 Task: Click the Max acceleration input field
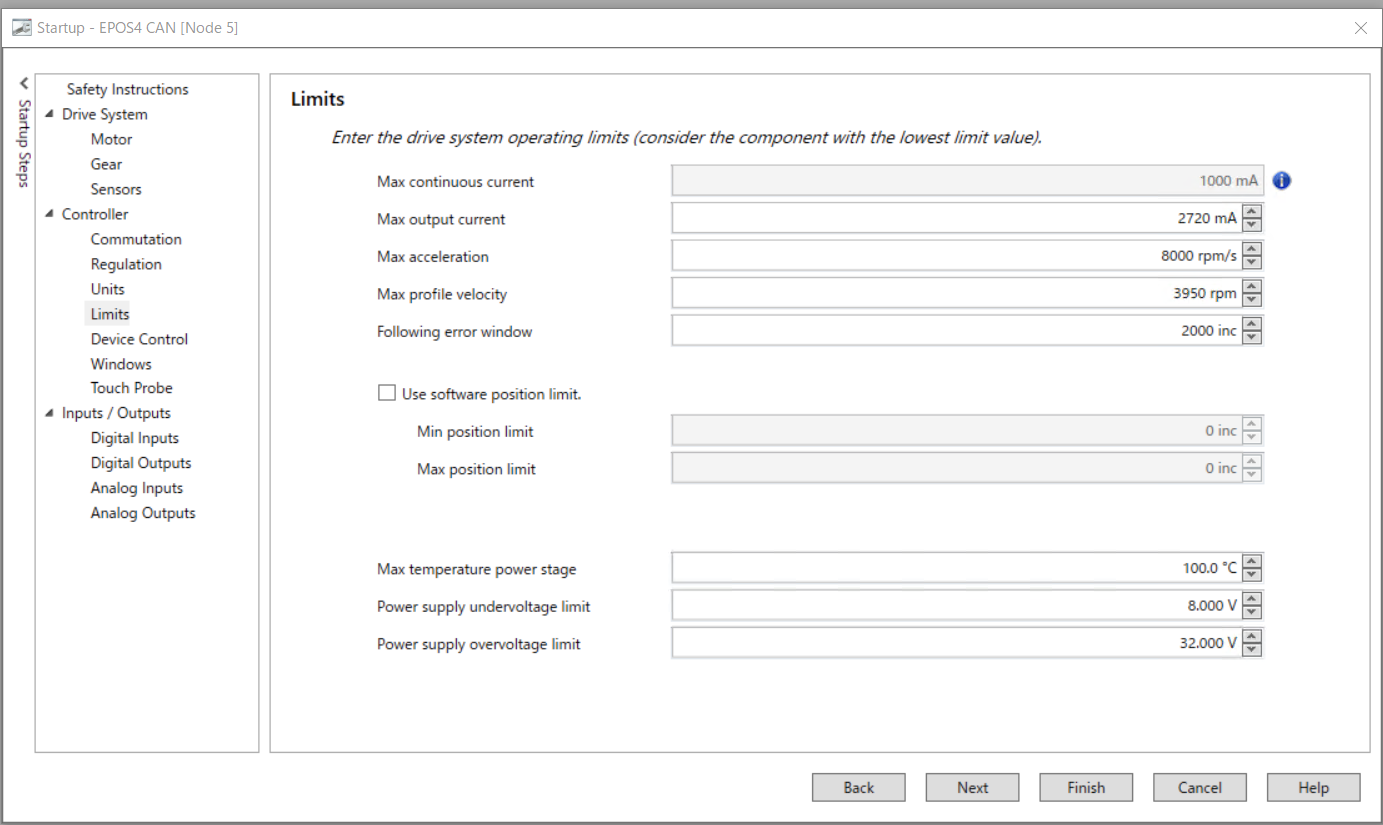(x=957, y=256)
